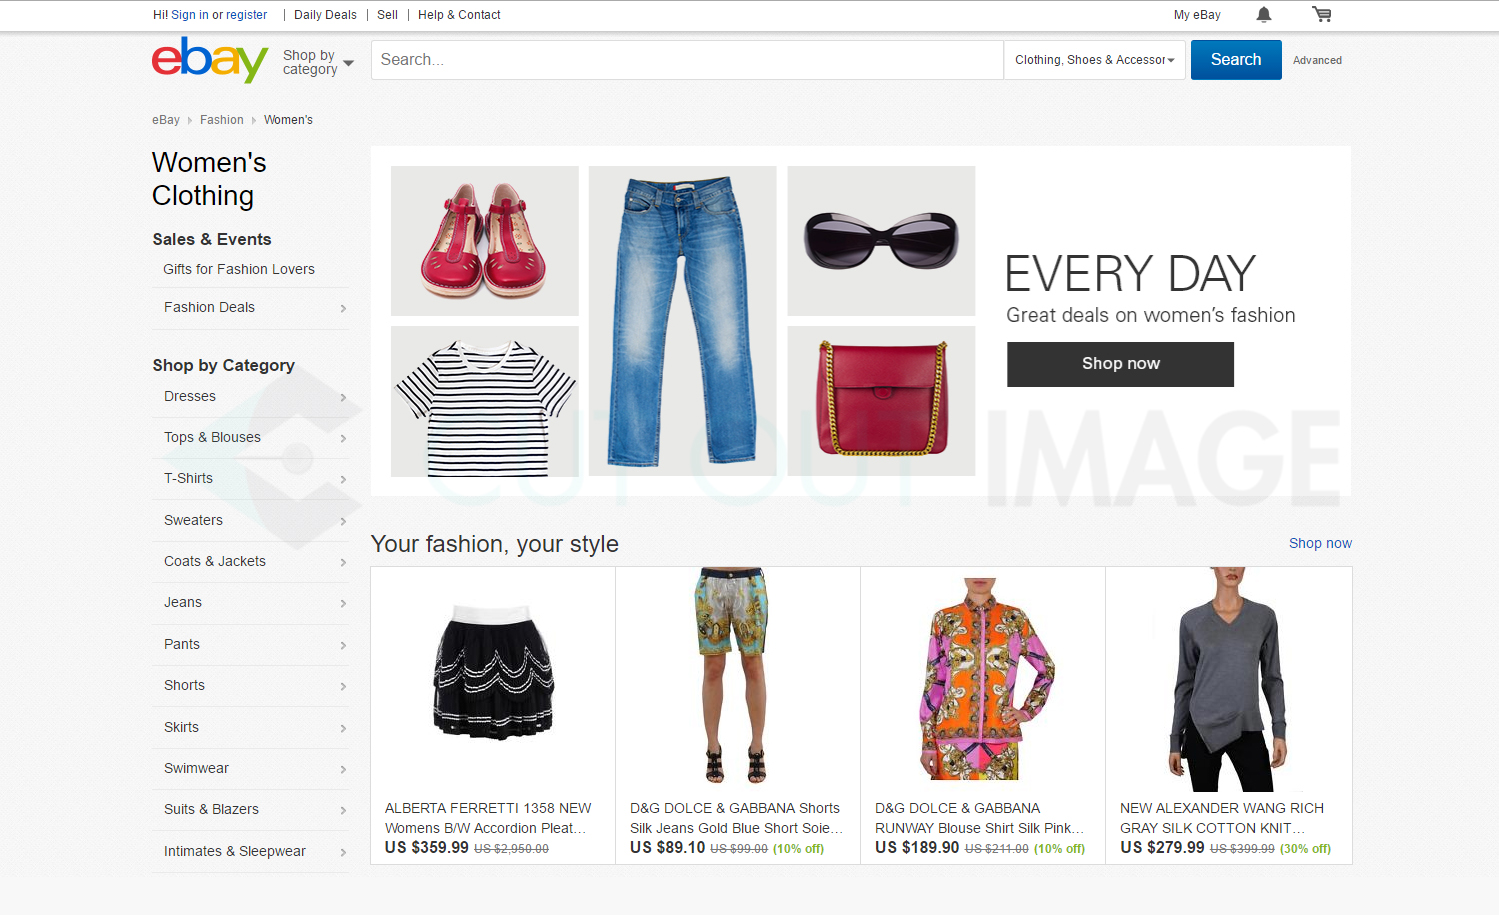Click the red handbag banner image
This screenshot has width=1499, height=915.
[881, 401]
